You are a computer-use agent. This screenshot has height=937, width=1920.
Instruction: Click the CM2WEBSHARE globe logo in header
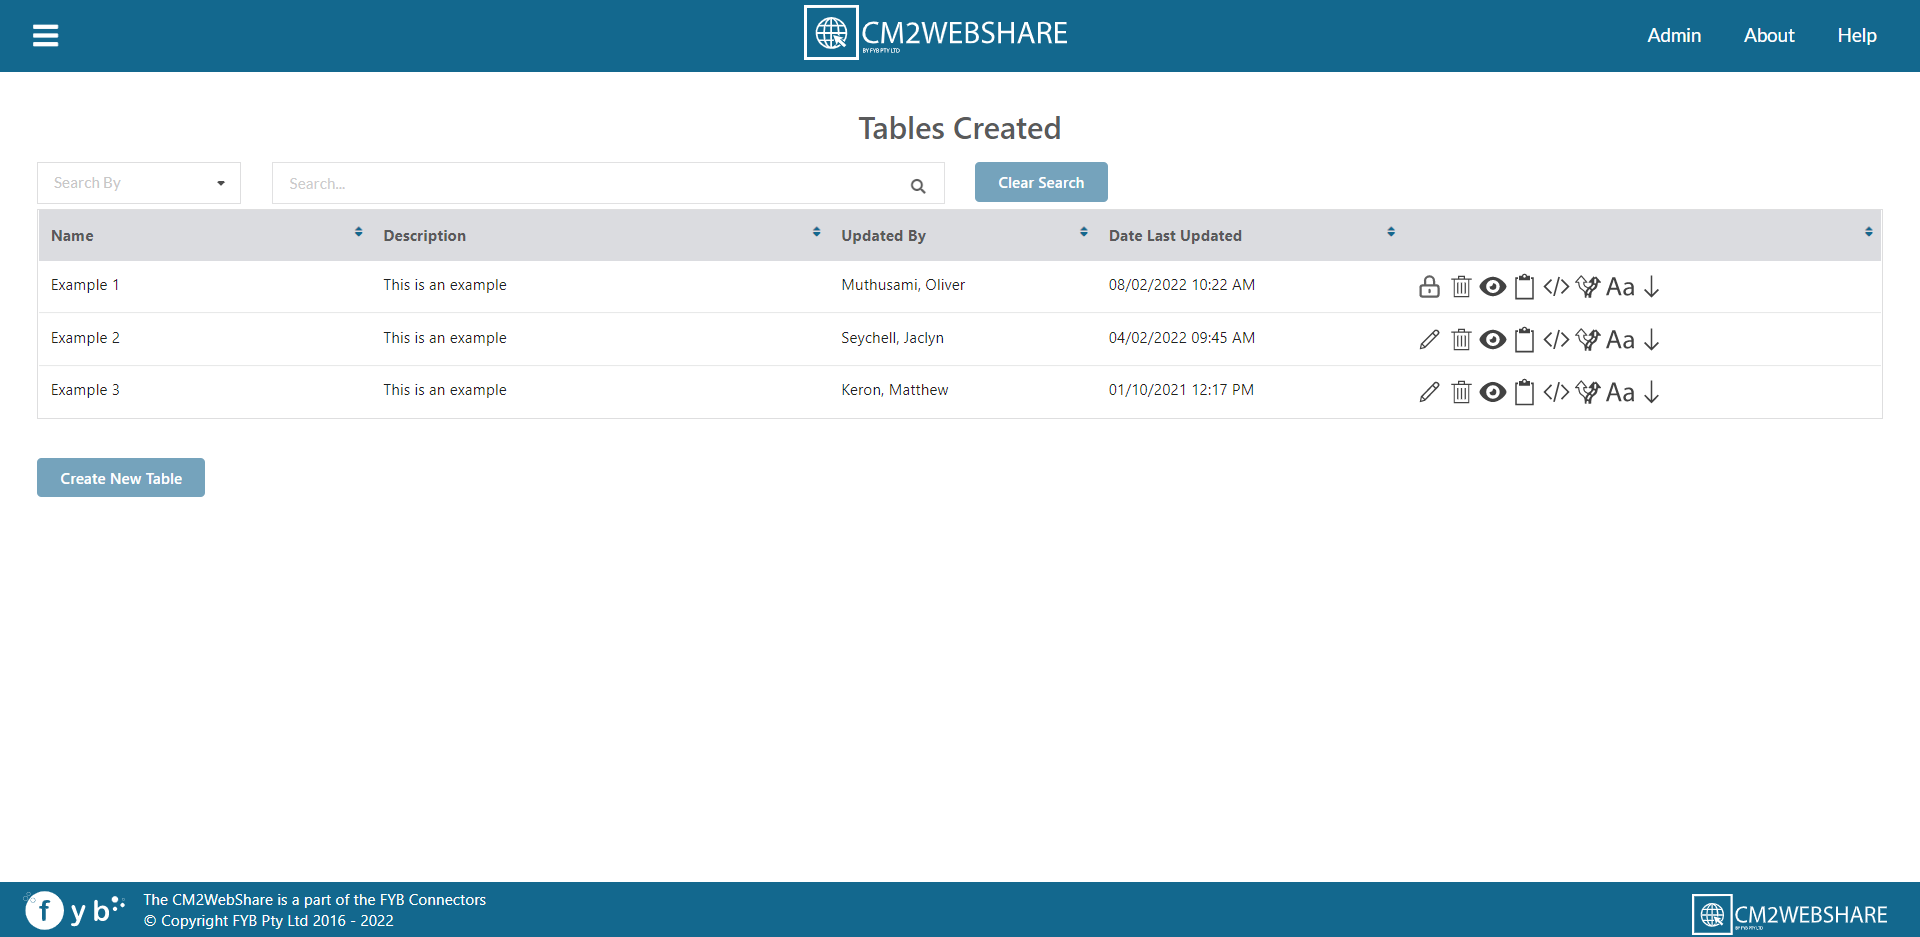coord(935,33)
